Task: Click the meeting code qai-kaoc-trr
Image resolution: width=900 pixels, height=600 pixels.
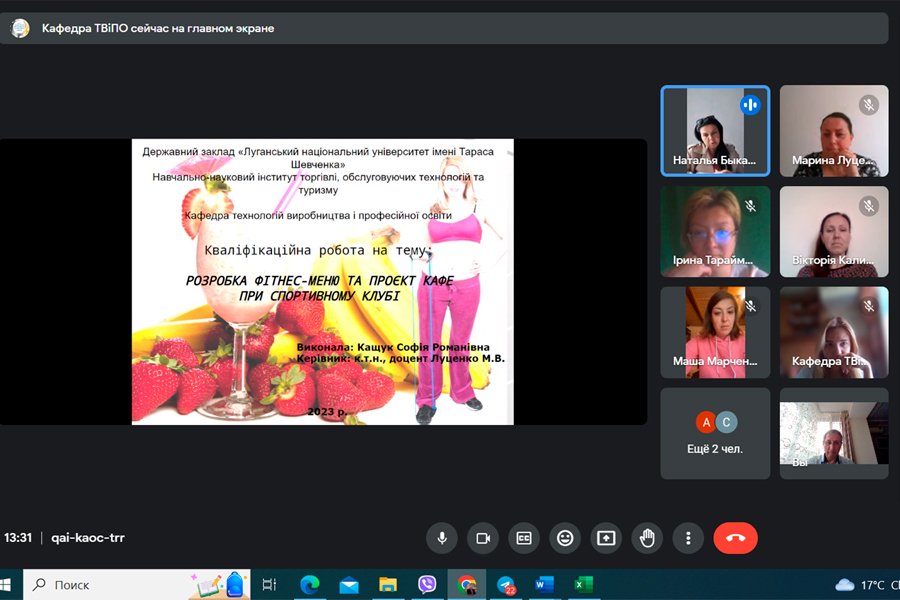Action: (88, 538)
